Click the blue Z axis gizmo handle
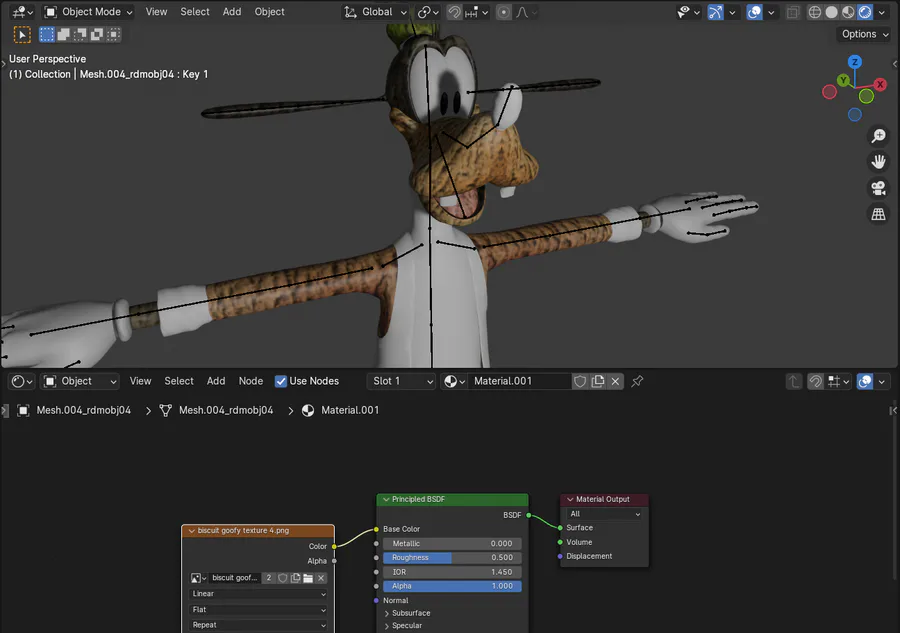 click(855, 62)
